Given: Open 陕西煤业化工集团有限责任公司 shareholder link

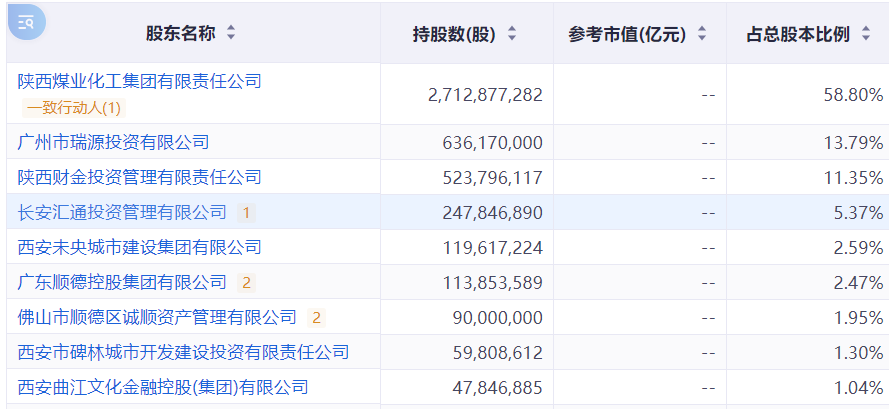Looking at the screenshot, I should [139, 81].
